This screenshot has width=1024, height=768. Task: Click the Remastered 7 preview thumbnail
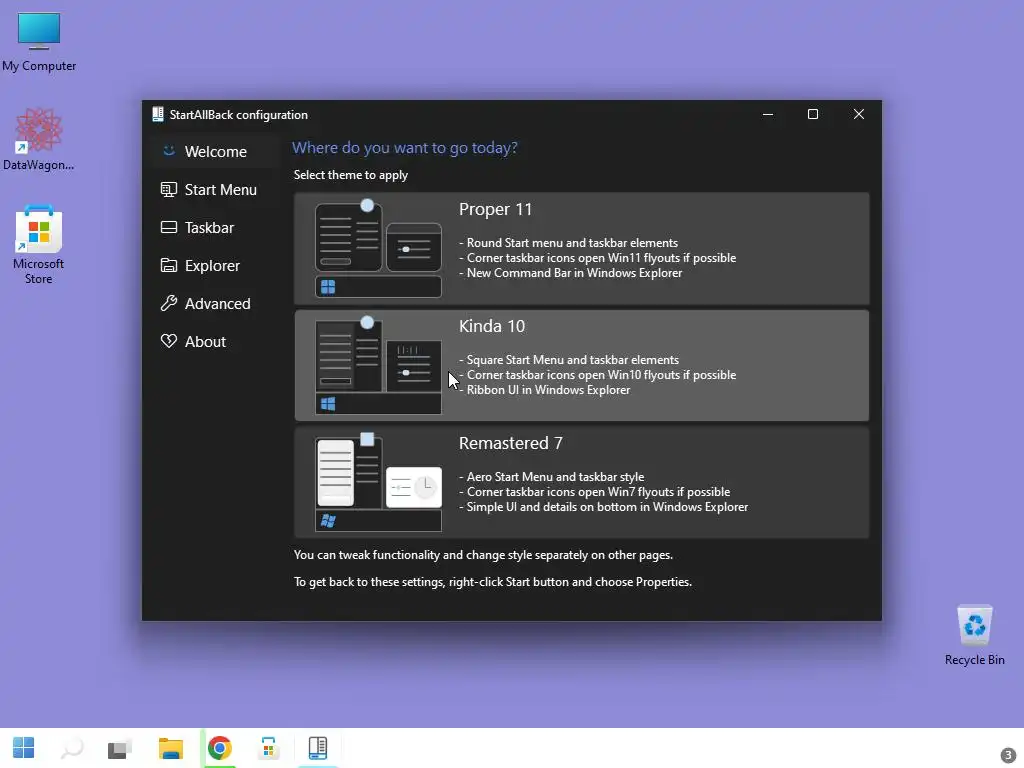pyautogui.click(x=378, y=483)
